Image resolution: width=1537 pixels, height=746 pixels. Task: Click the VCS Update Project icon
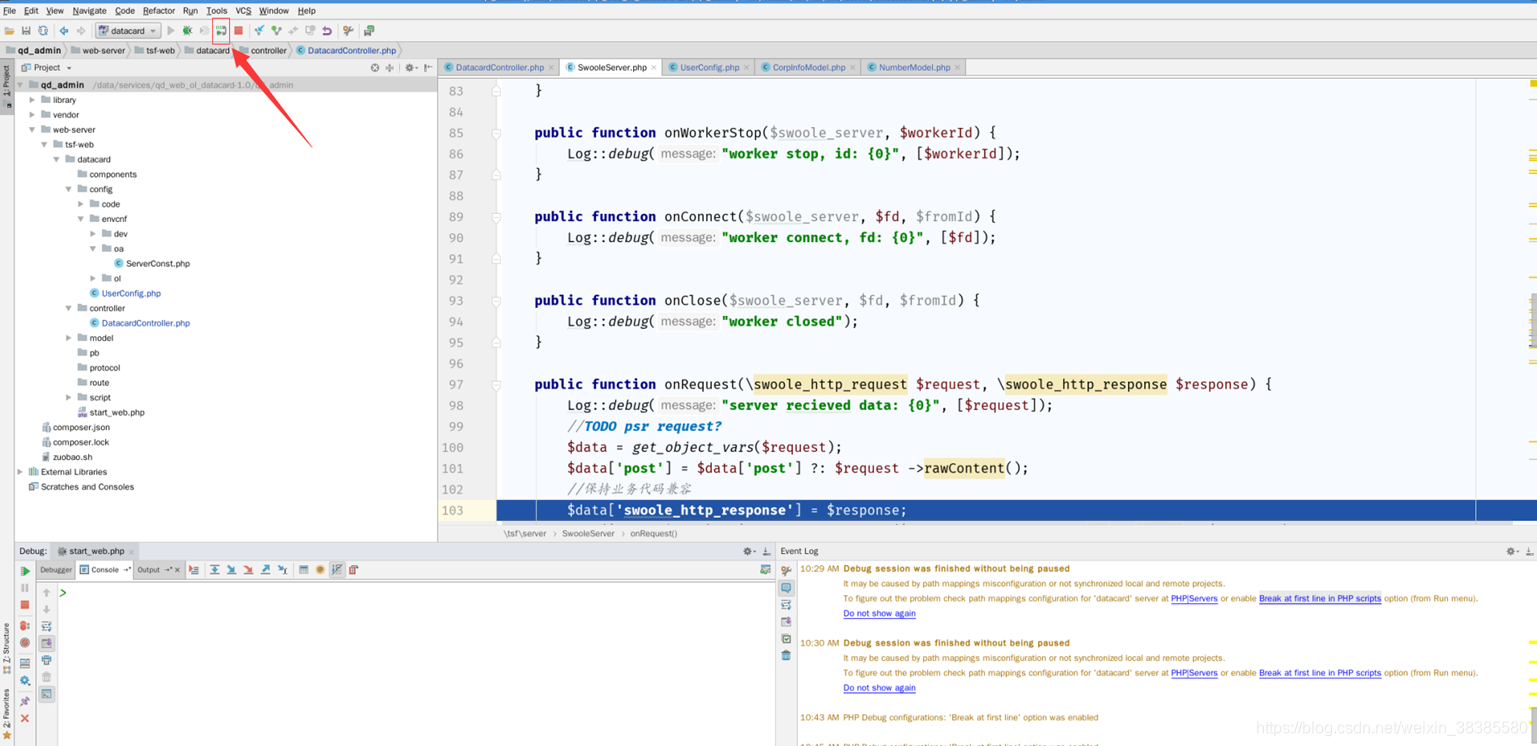coord(259,31)
